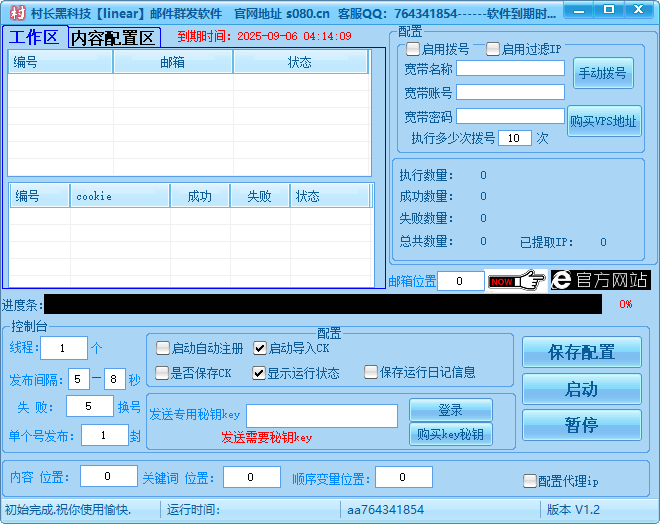Click the 手动拨号 button
660x524 pixels.
(603, 73)
